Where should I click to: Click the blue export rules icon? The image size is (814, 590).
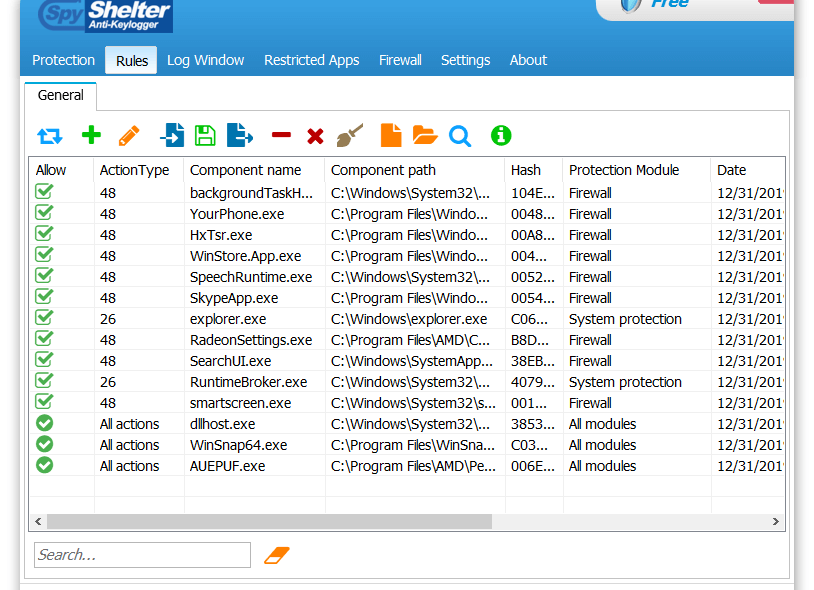pyautogui.click(x=240, y=135)
